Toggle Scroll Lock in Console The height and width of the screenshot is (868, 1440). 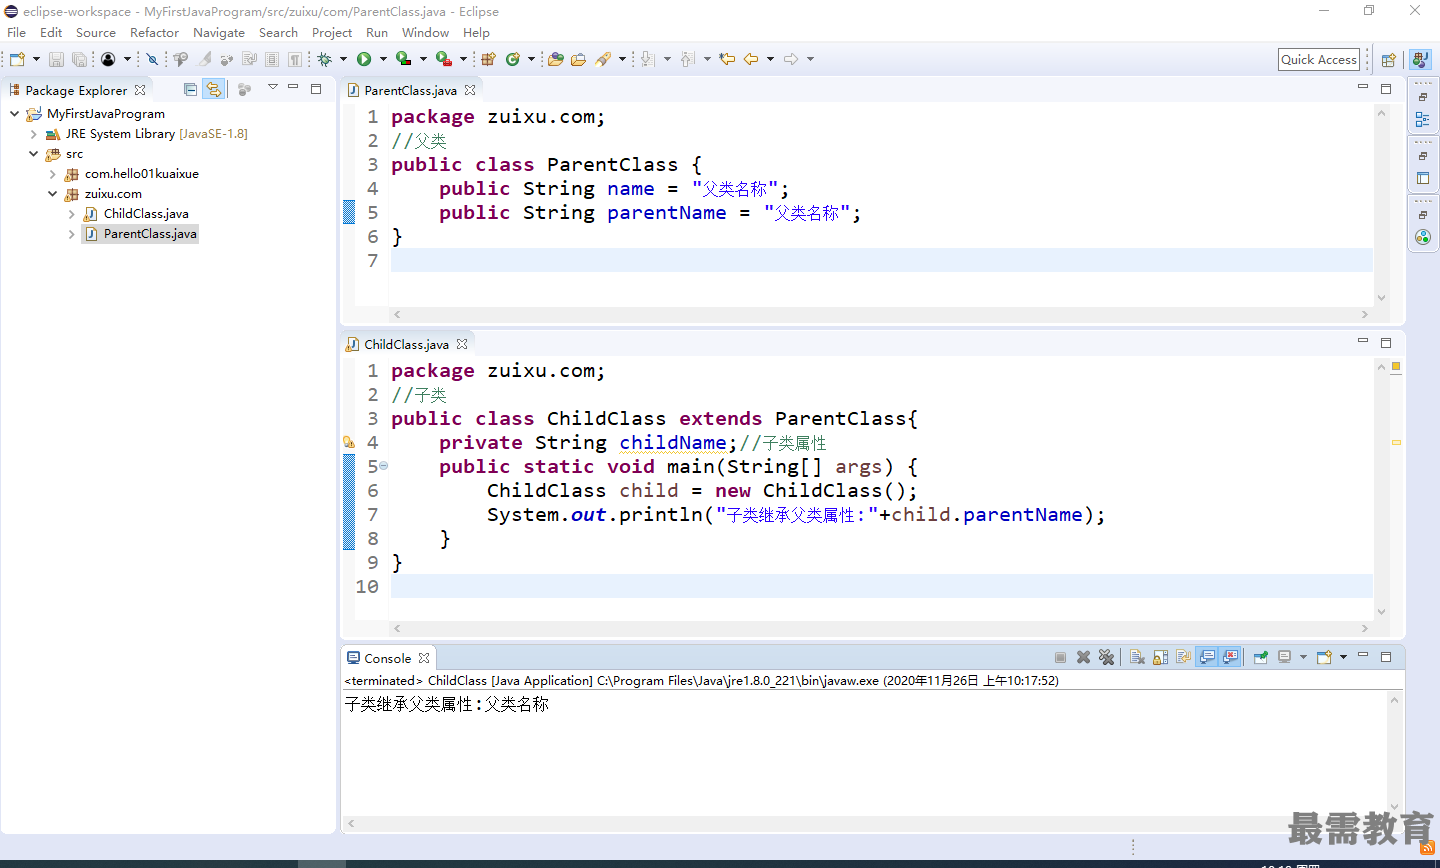[1160, 657]
